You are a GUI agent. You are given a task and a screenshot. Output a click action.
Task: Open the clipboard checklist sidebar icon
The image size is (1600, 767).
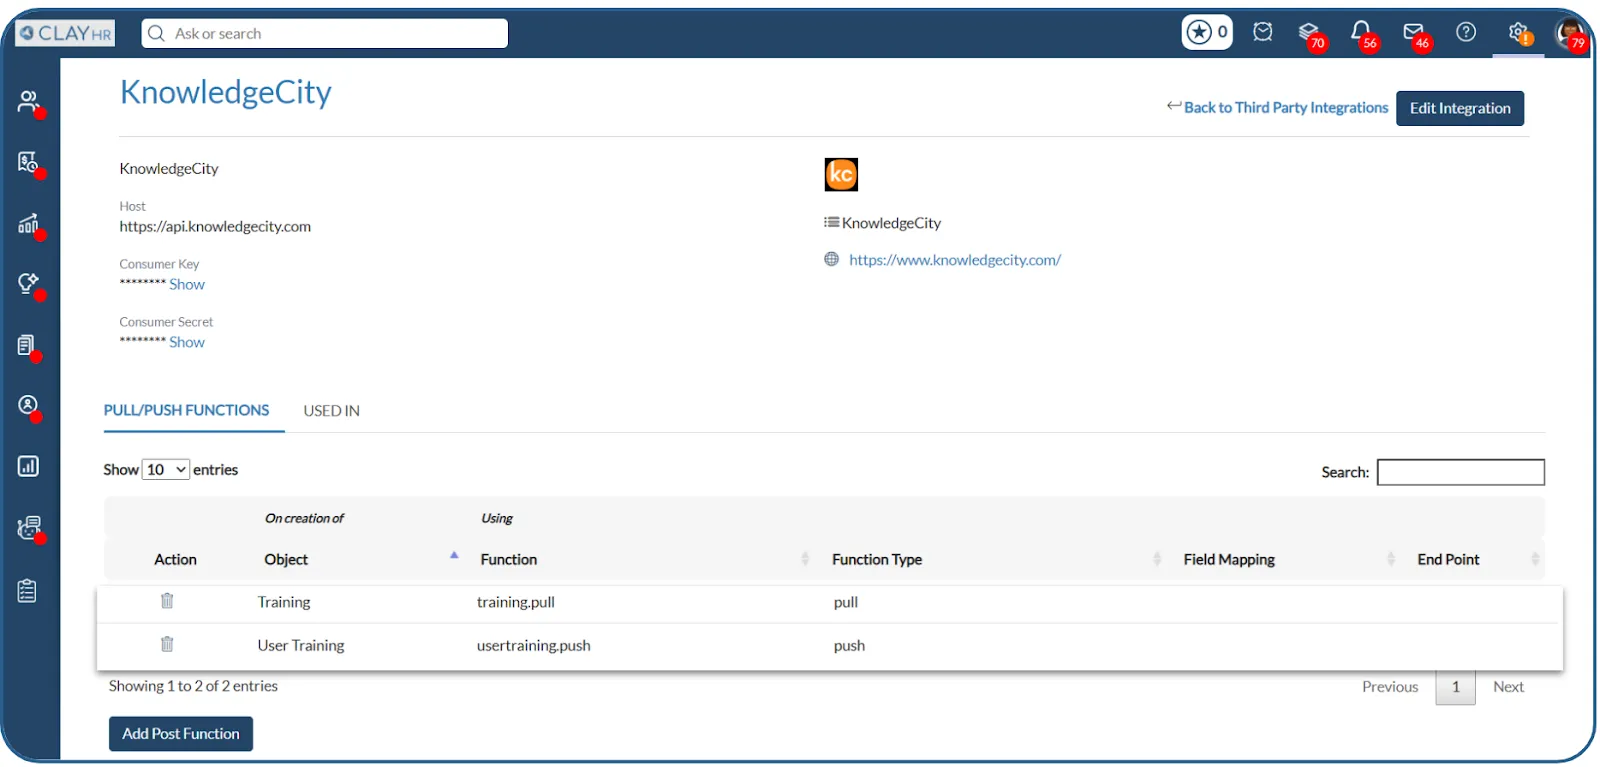(x=28, y=591)
